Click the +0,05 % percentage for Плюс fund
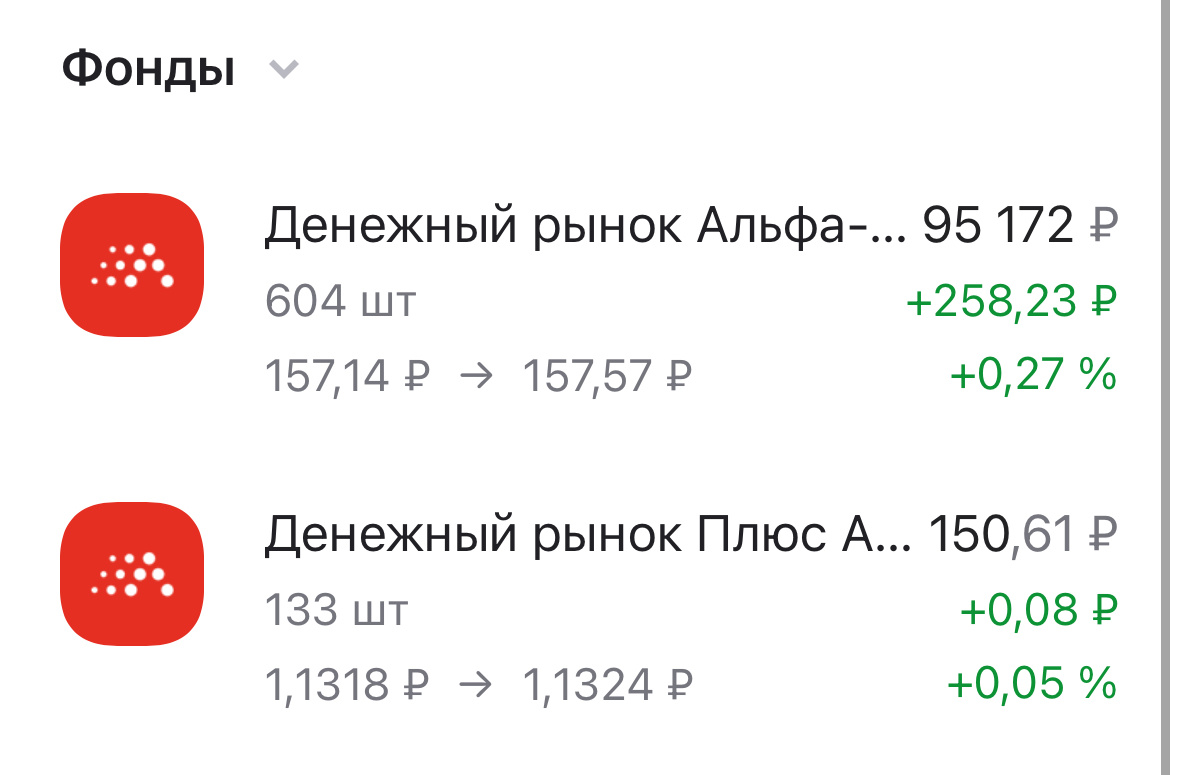Image resolution: width=1179 pixels, height=775 pixels. pos(1032,685)
